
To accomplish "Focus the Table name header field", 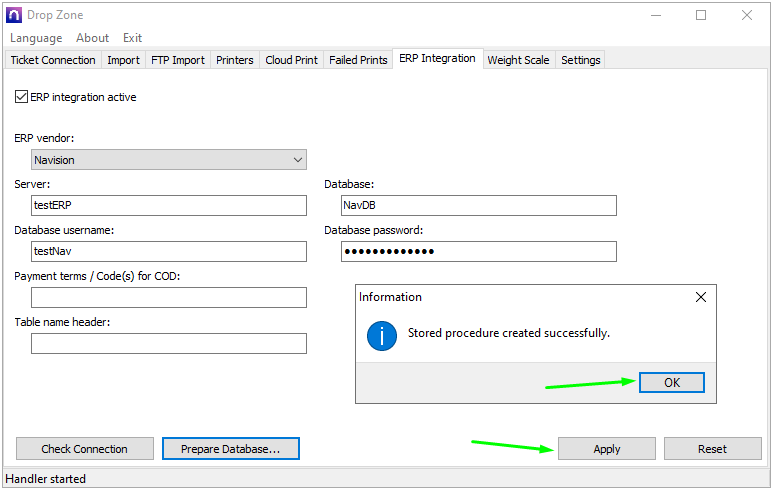I will 168,344.
